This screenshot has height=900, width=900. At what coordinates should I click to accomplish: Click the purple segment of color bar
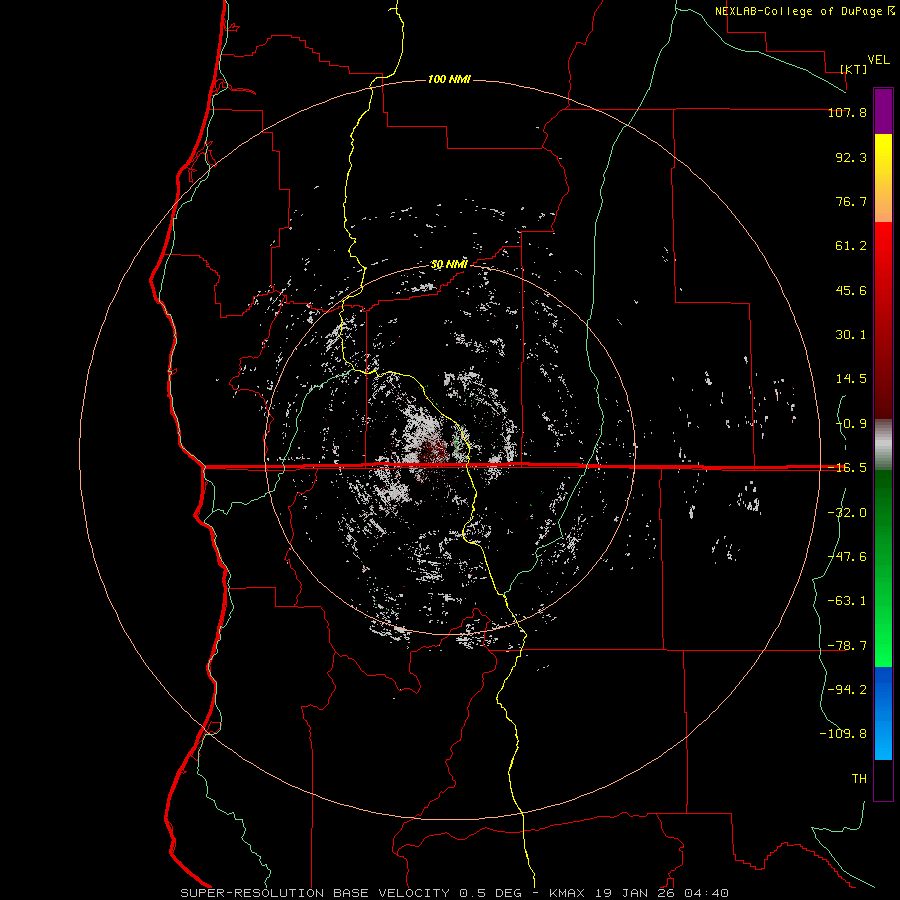click(883, 111)
